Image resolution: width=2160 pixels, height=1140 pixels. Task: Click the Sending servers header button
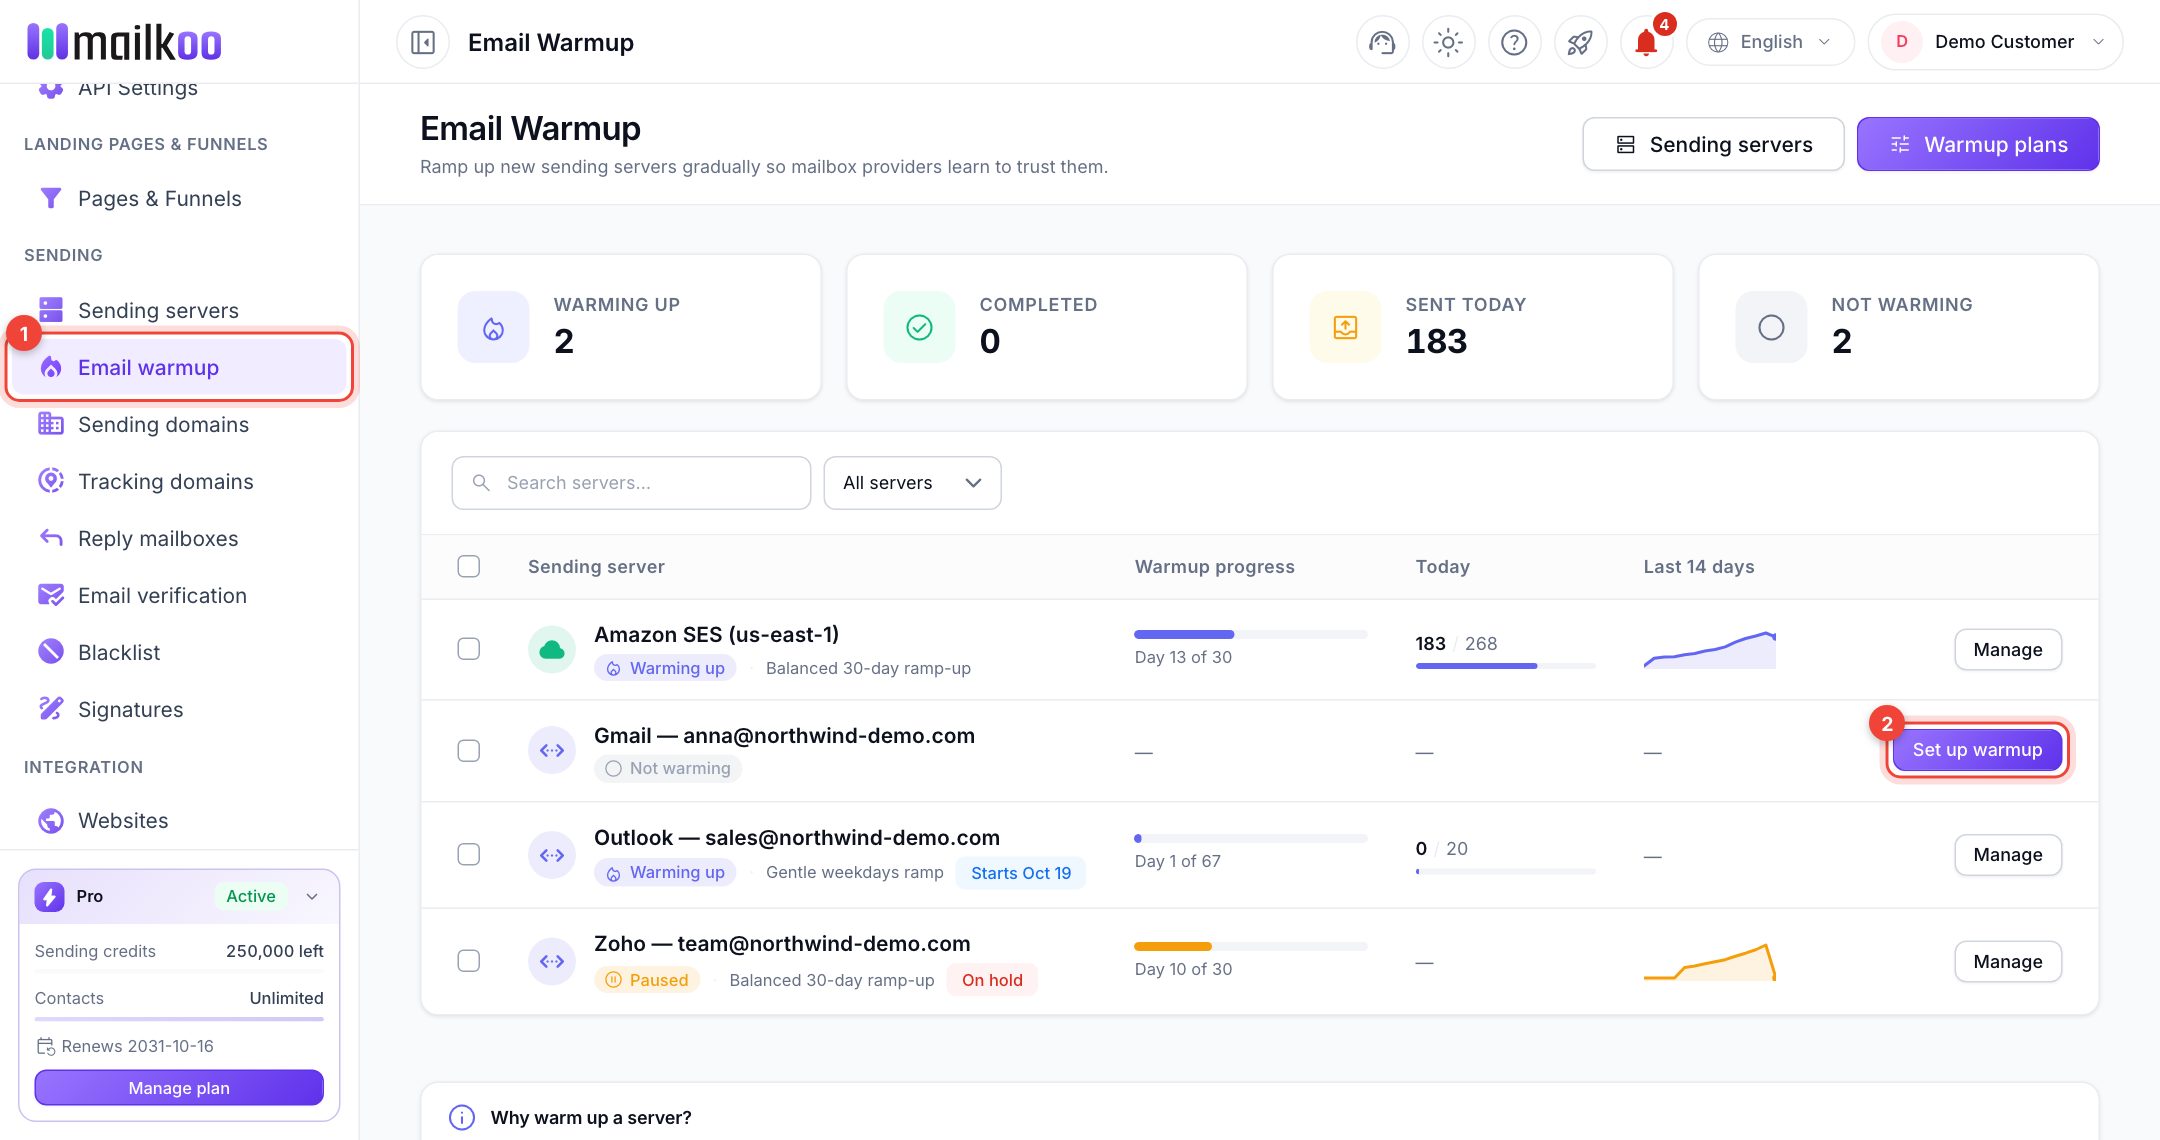(x=1713, y=144)
